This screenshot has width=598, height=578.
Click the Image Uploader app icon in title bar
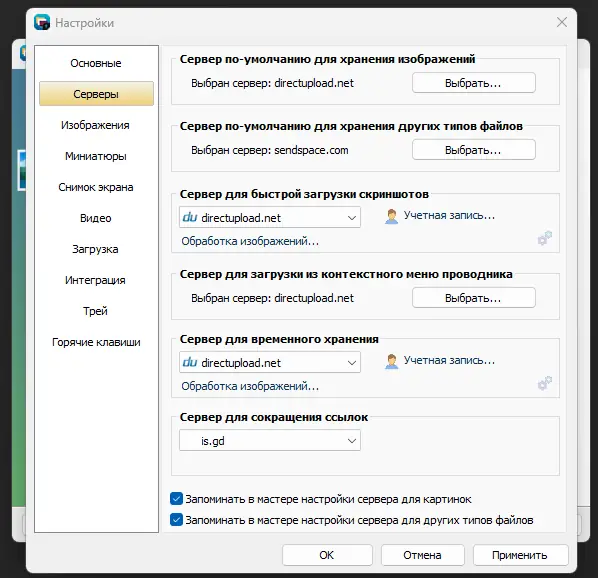(42, 22)
